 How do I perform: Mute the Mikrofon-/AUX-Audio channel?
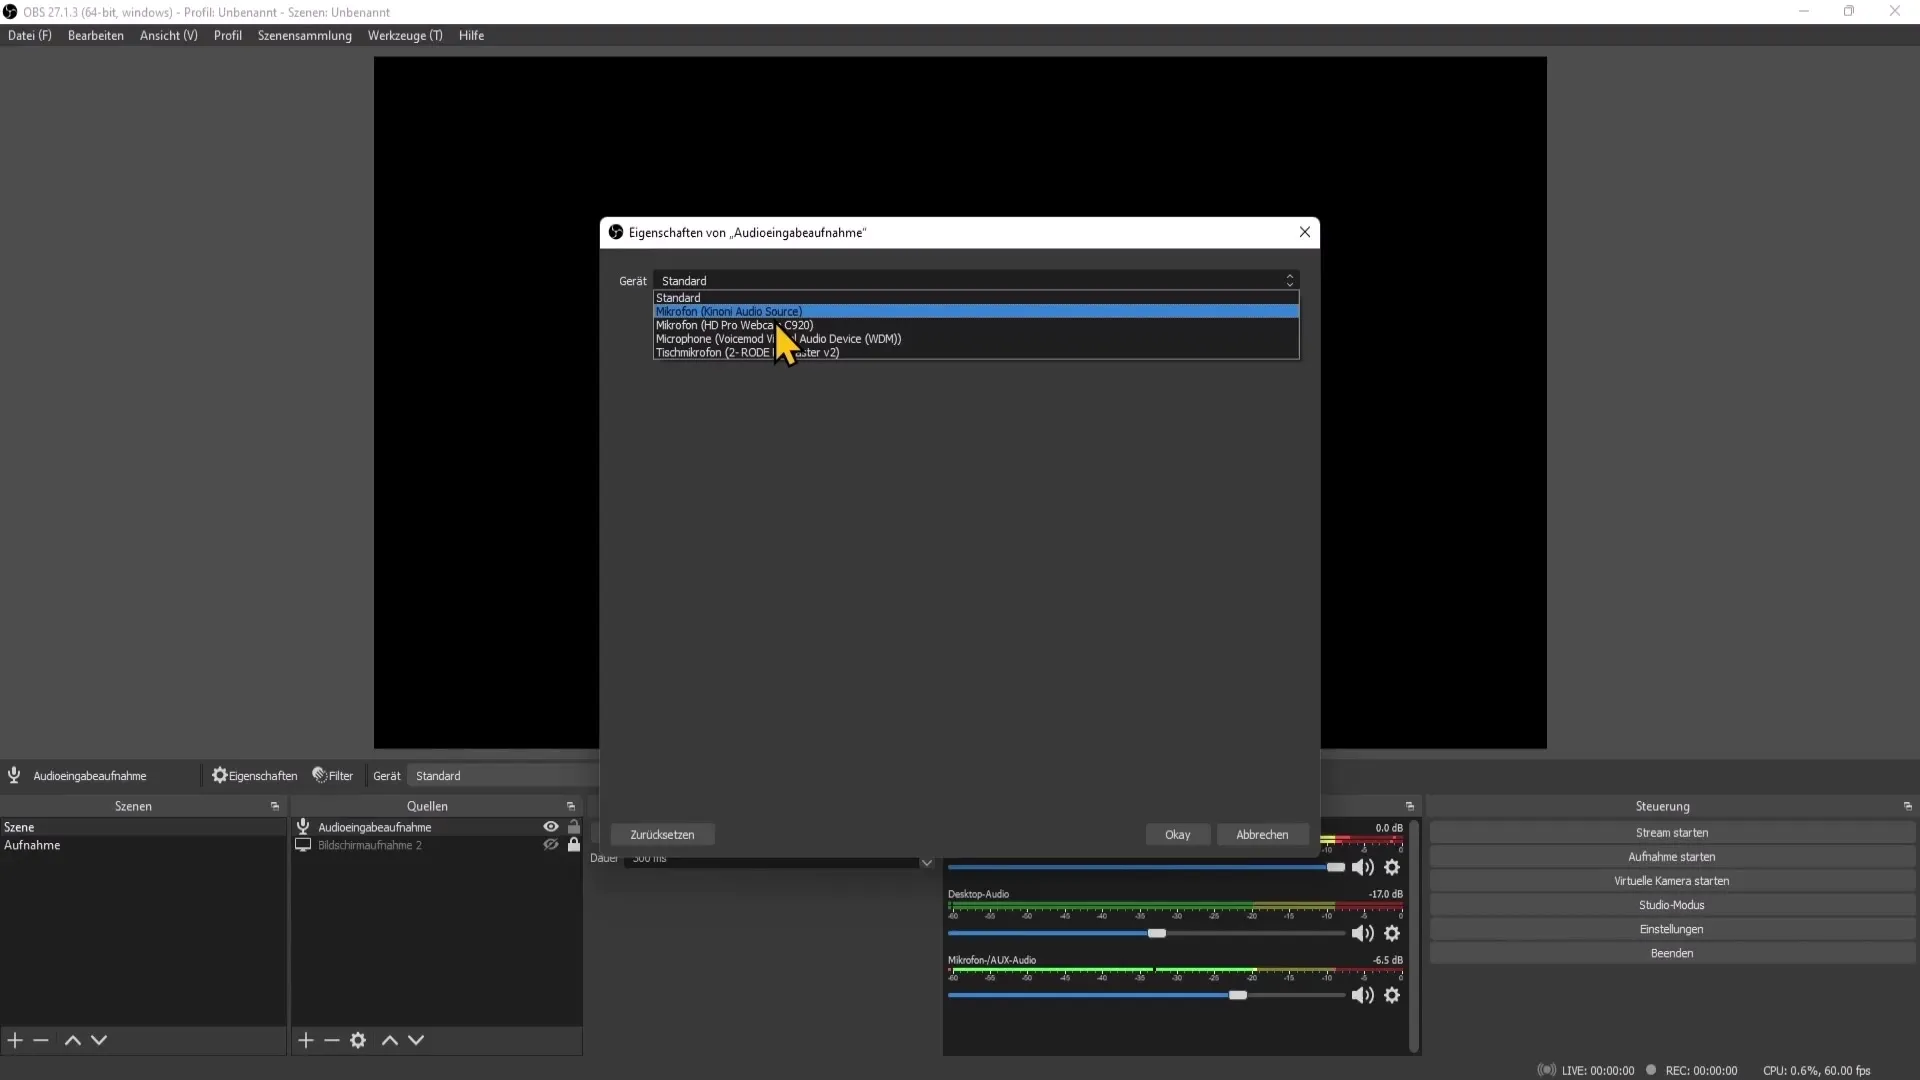pos(1362,995)
